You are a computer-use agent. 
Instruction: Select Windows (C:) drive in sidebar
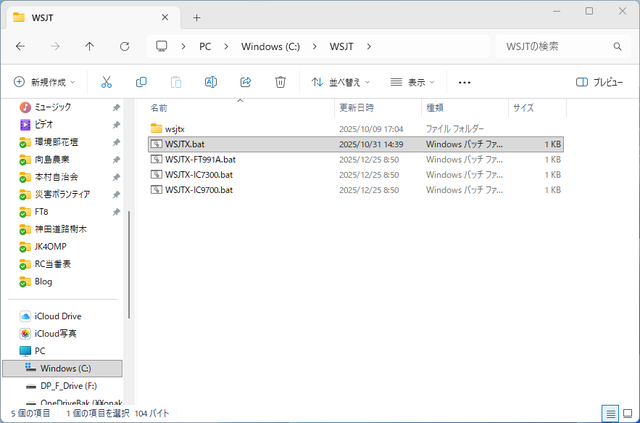coord(62,368)
